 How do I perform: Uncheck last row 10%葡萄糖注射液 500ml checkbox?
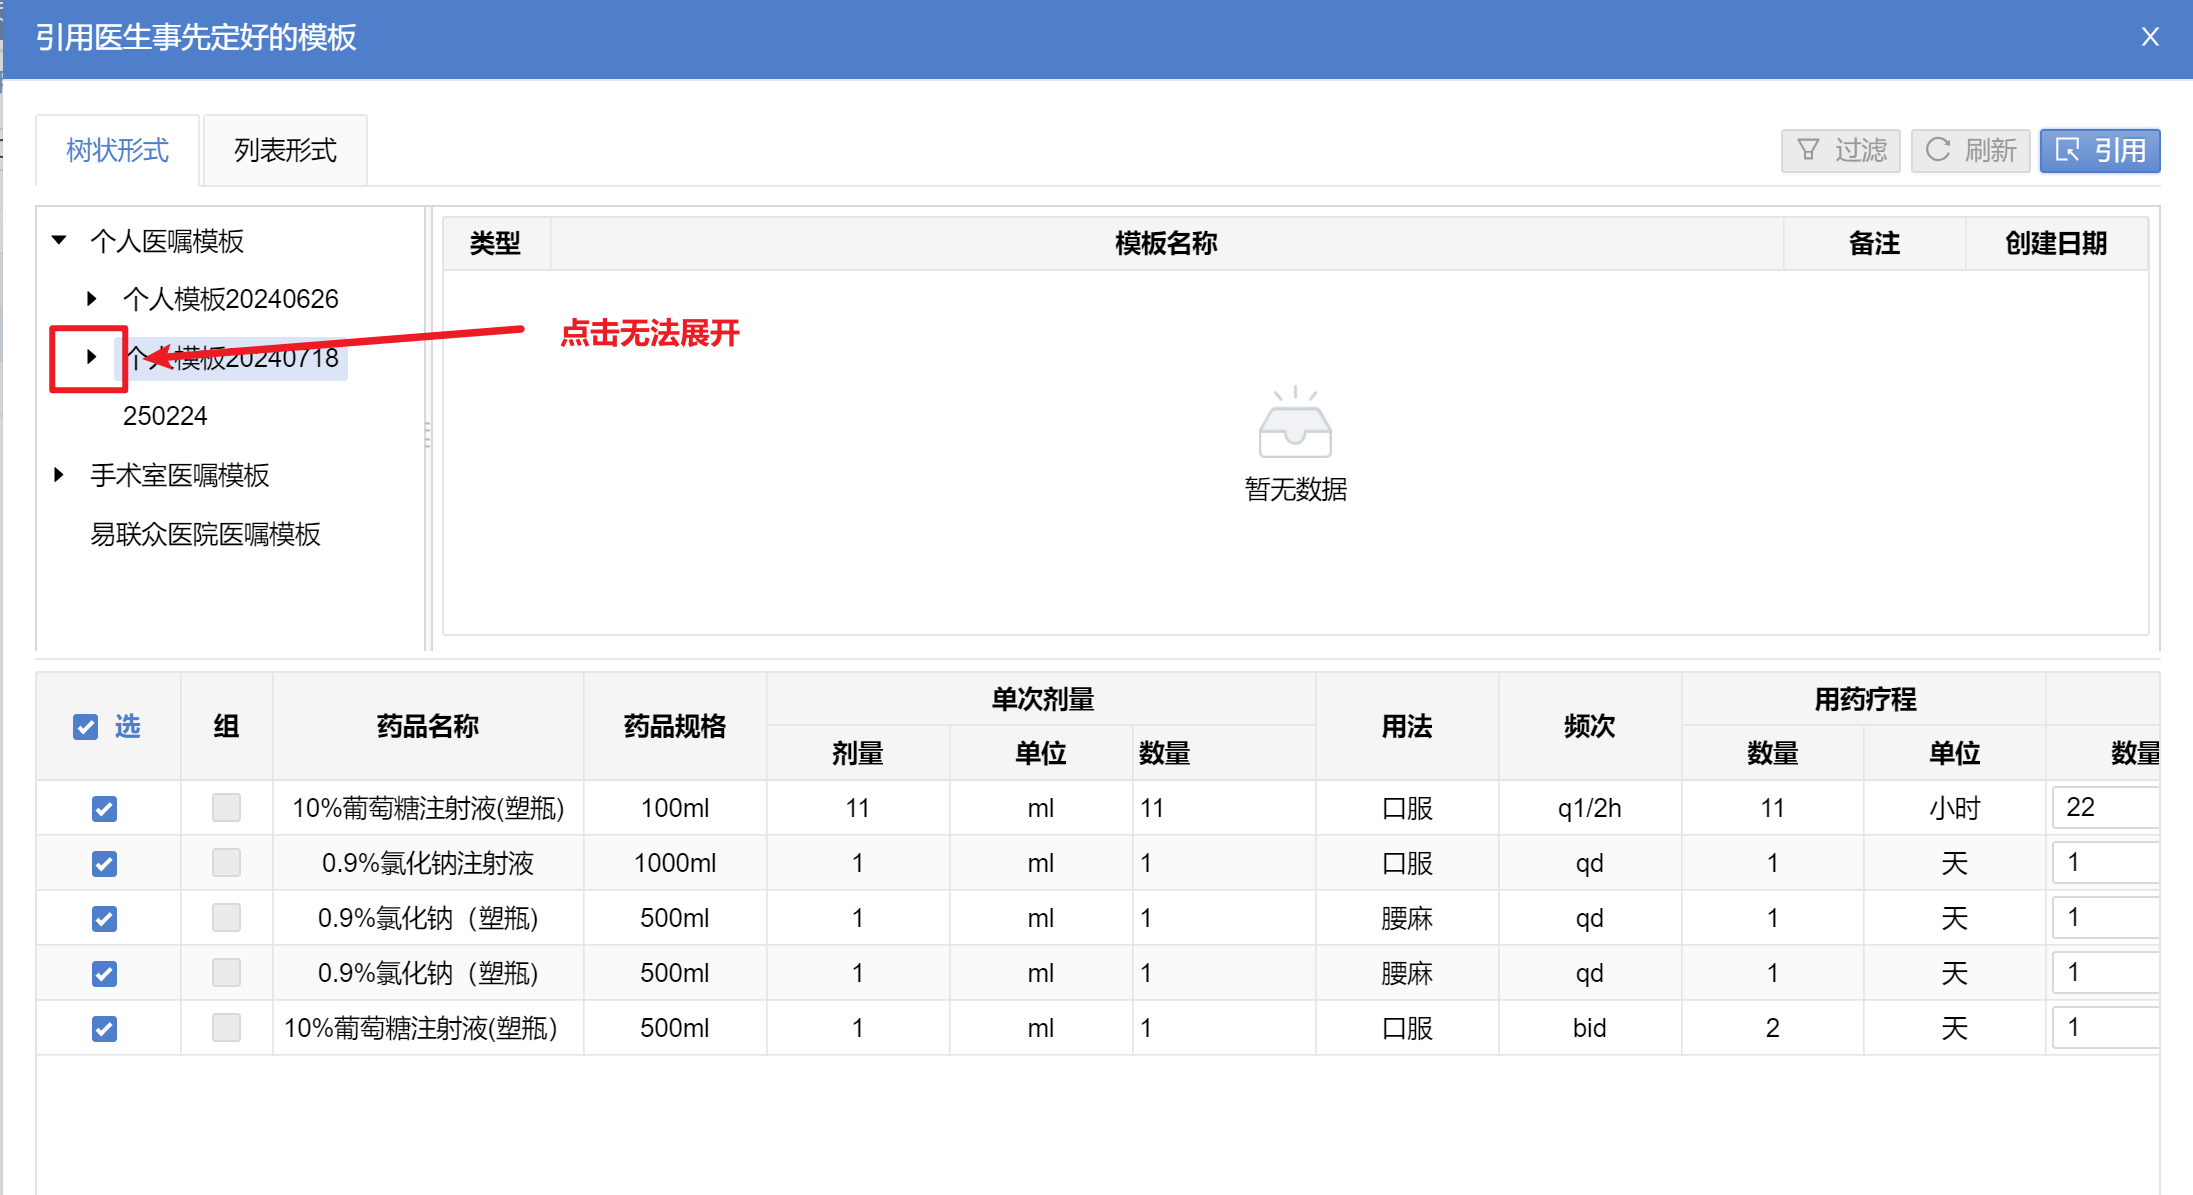pyautogui.click(x=104, y=1028)
